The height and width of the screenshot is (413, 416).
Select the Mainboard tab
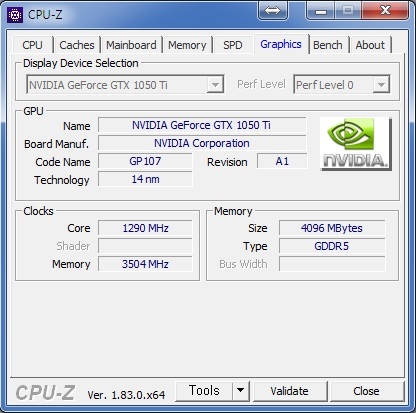pos(131,45)
